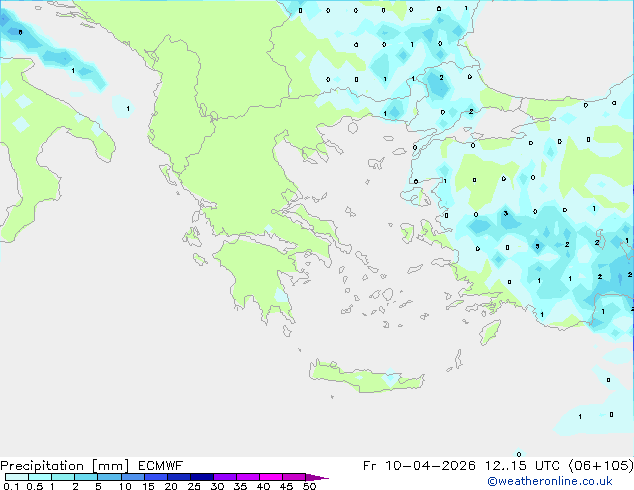Pick the 10–15 mm legend color swatch
The width and height of the screenshot is (634, 490).
(x=133, y=477)
